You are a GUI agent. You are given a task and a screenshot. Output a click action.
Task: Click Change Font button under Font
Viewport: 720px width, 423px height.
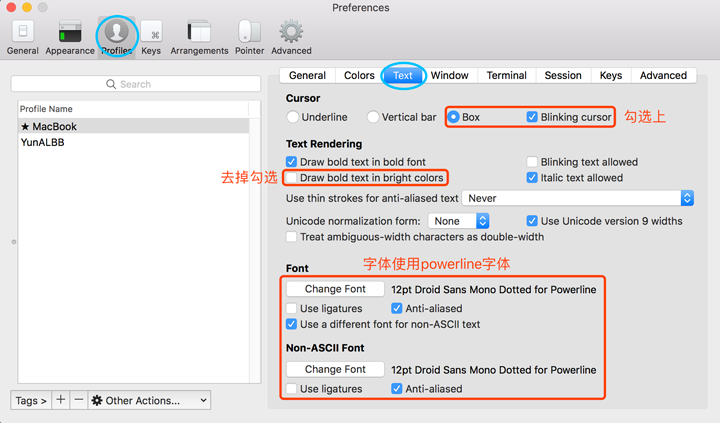335,289
